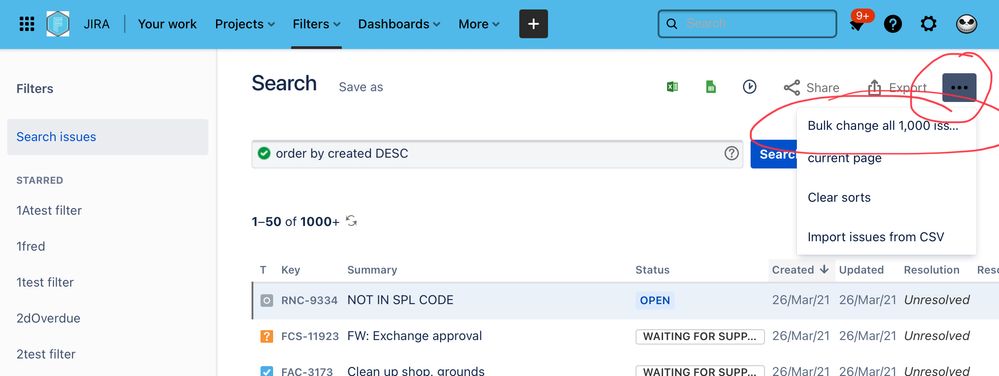Open summary FW: Exchange approval
The height and width of the screenshot is (376, 999).
pyautogui.click(x=415, y=336)
